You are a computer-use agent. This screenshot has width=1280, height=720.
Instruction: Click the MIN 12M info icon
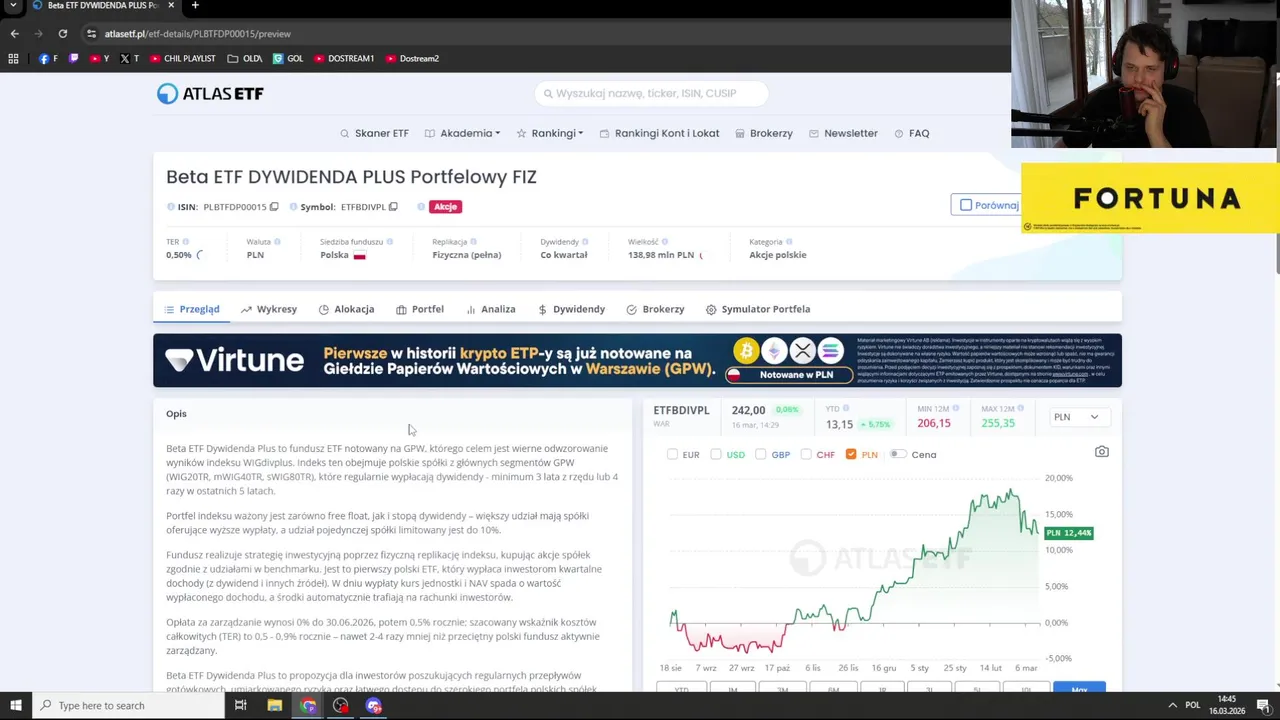(x=956, y=409)
